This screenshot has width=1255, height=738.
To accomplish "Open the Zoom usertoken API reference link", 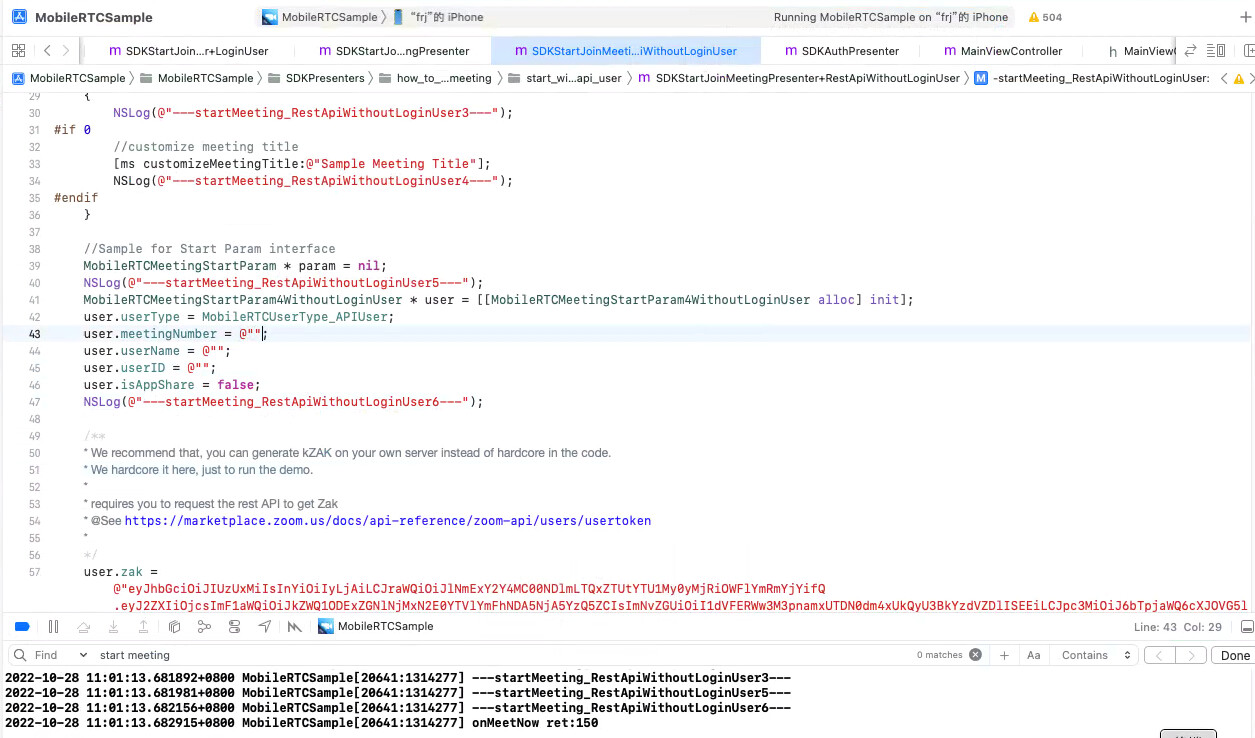I will coord(388,521).
